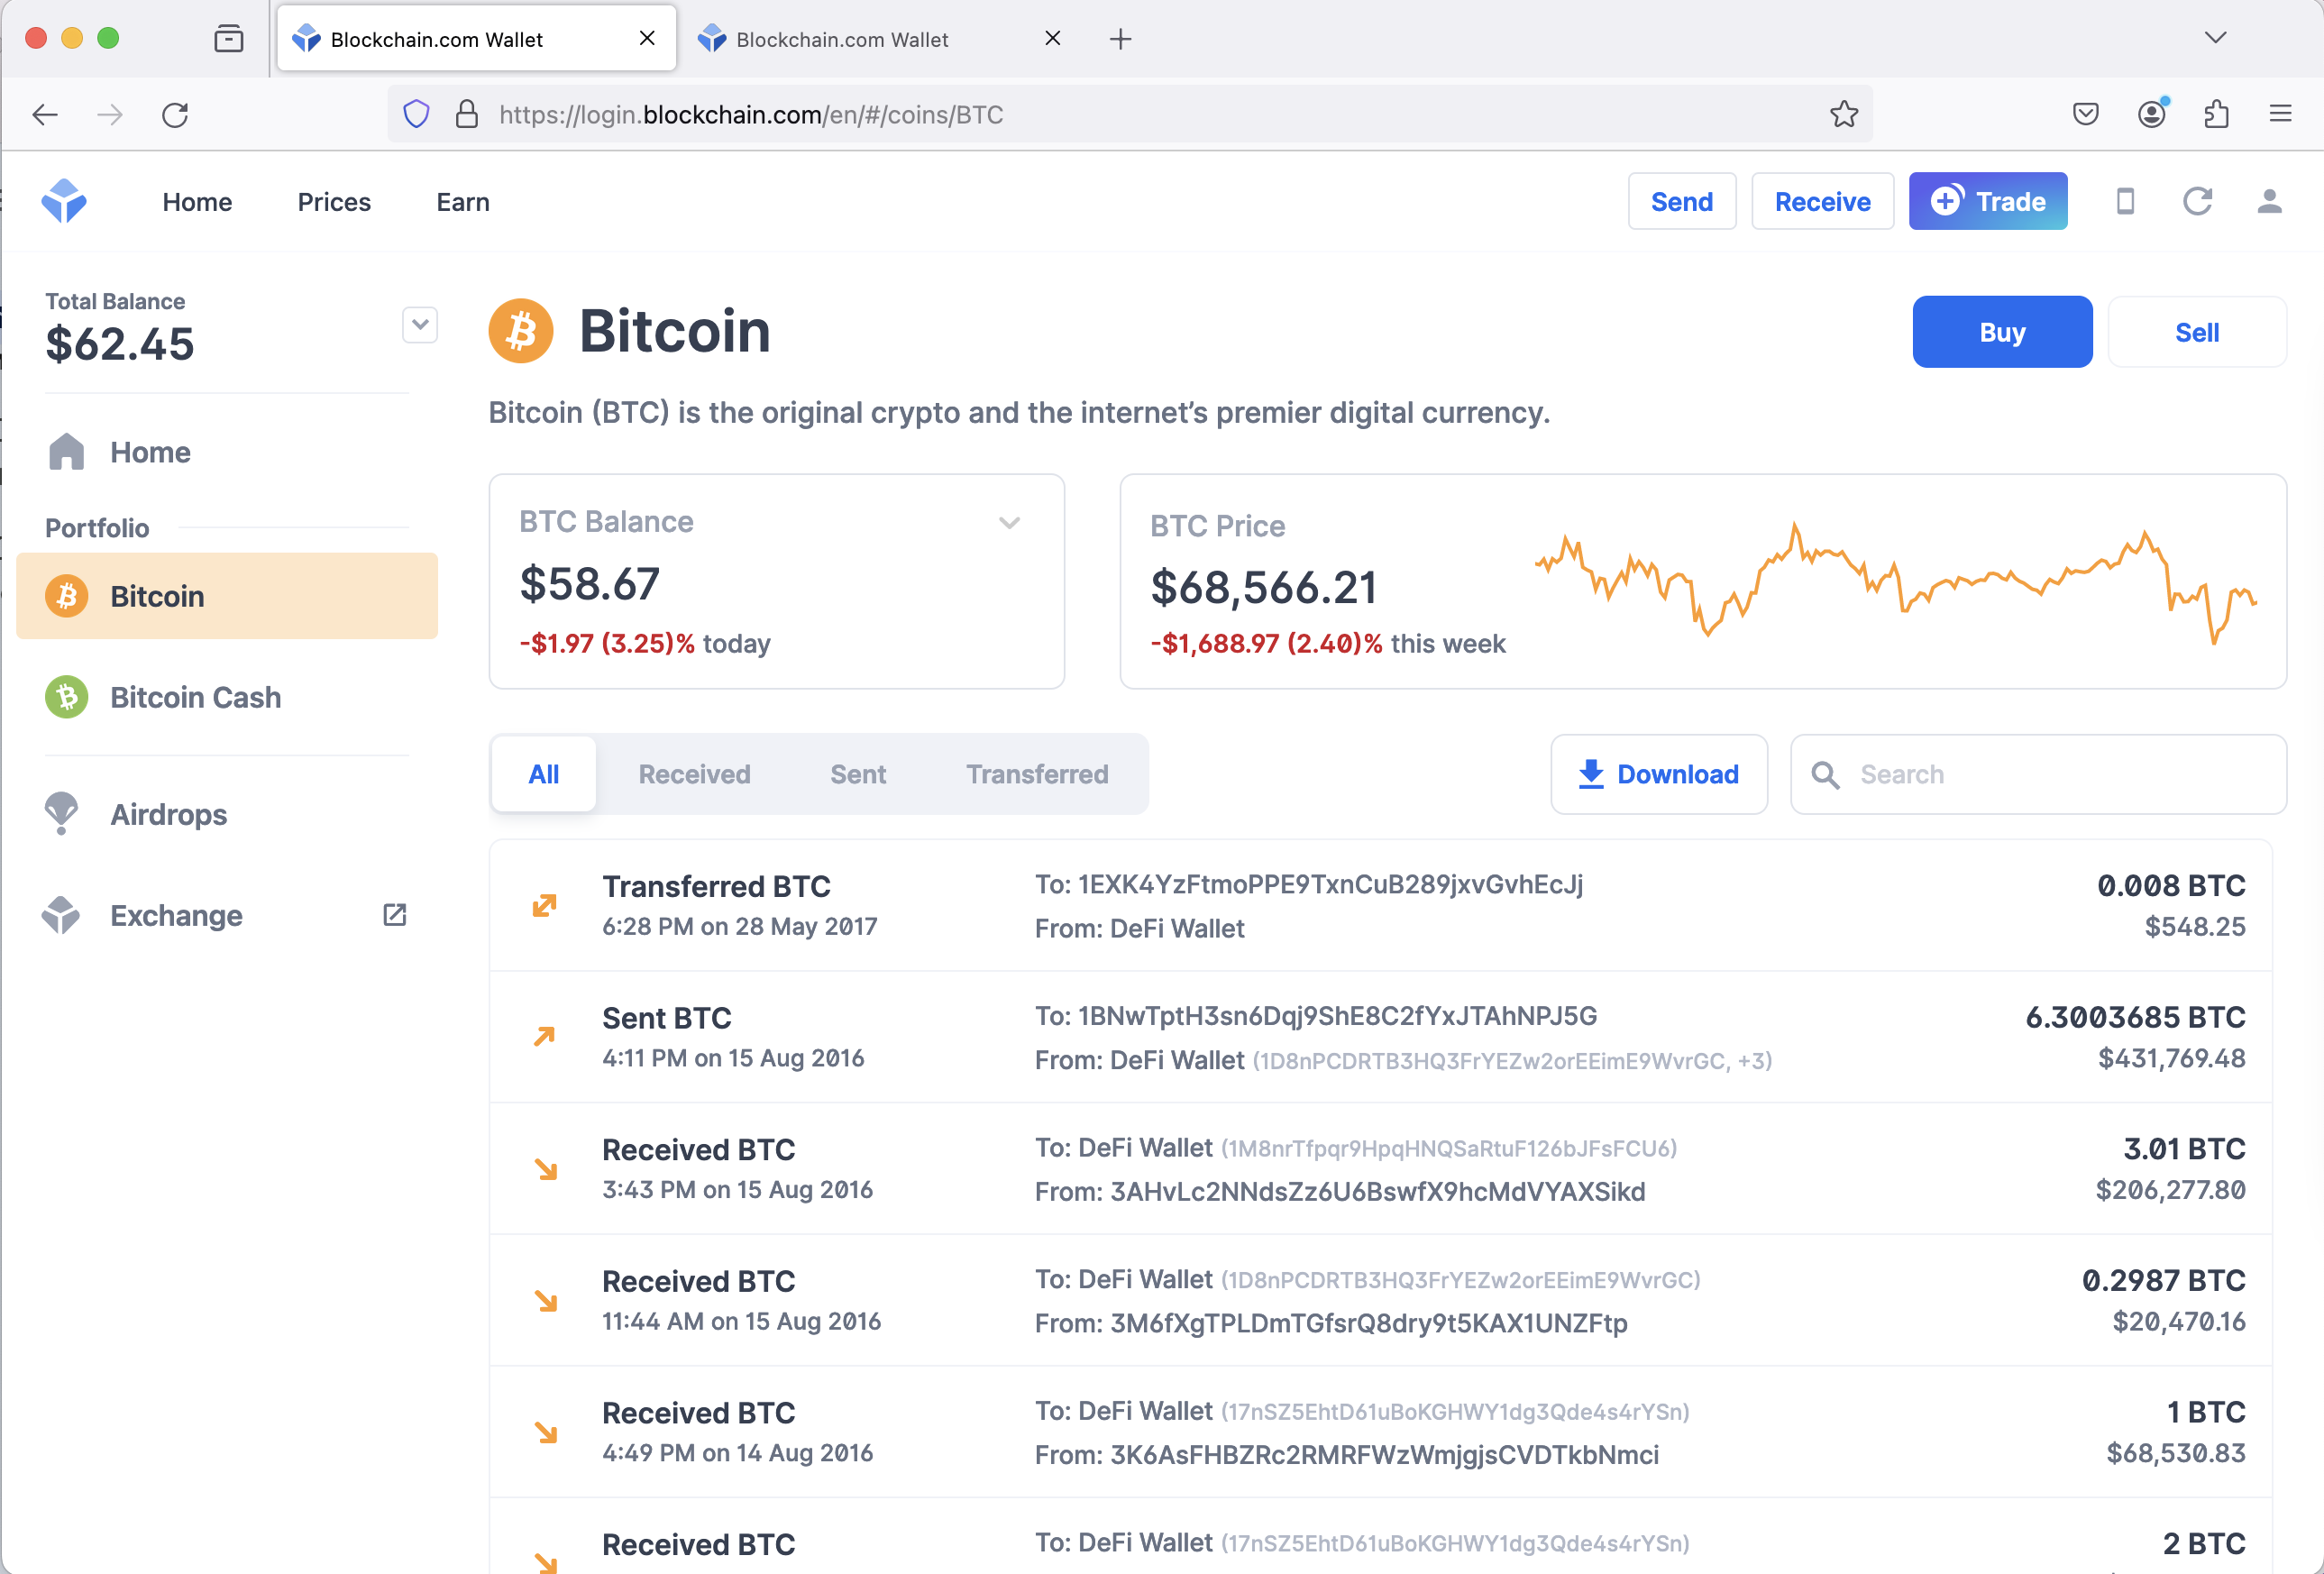
Task: Select Bitcoin Cash in Portfolio
Action: click(x=195, y=697)
